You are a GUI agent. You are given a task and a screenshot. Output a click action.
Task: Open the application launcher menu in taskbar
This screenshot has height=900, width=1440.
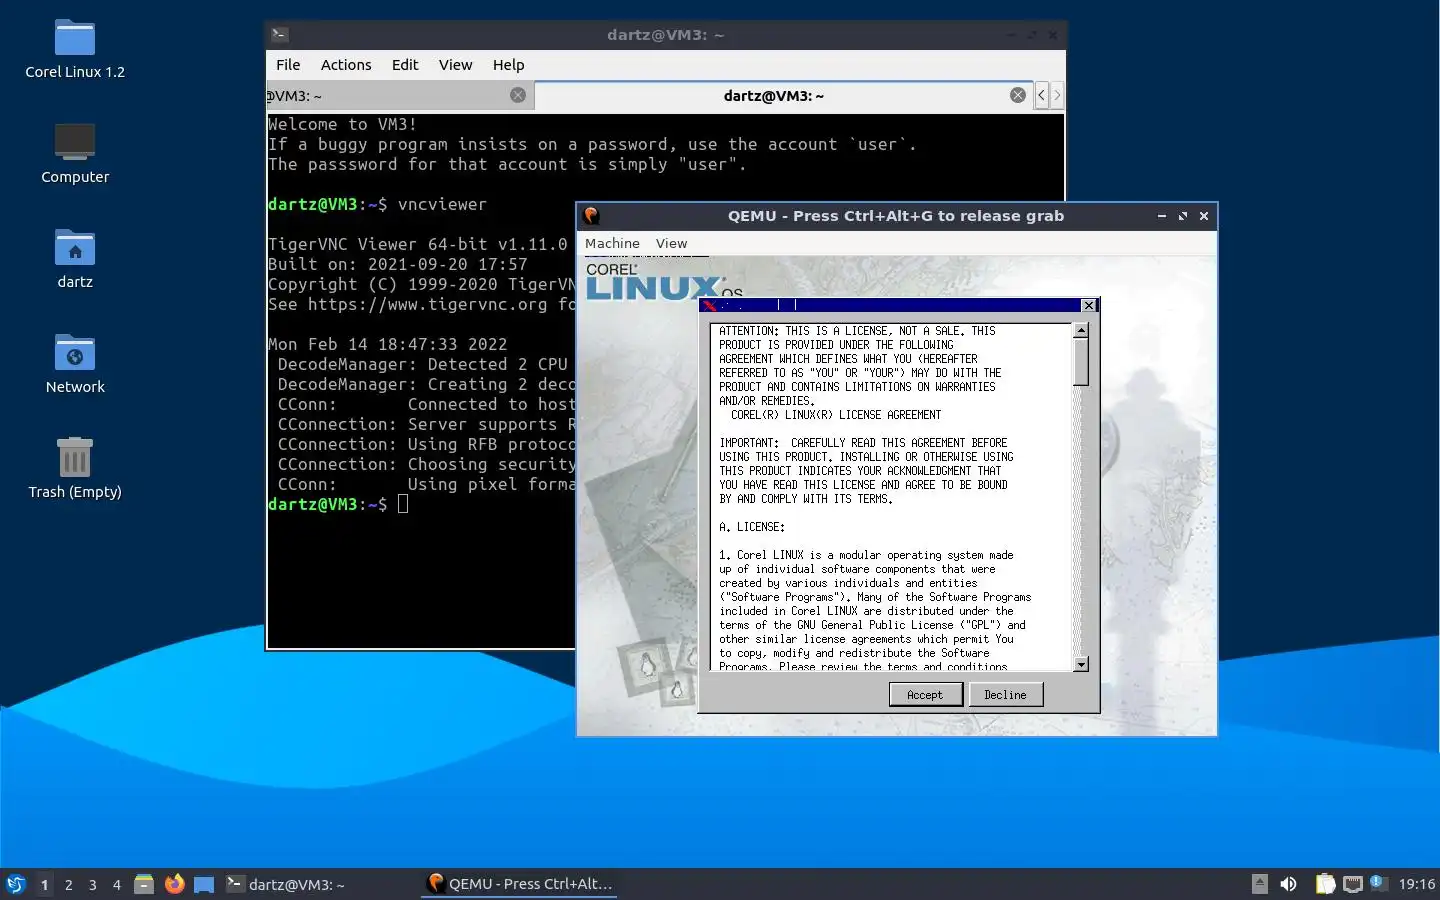pyautogui.click(x=16, y=884)
